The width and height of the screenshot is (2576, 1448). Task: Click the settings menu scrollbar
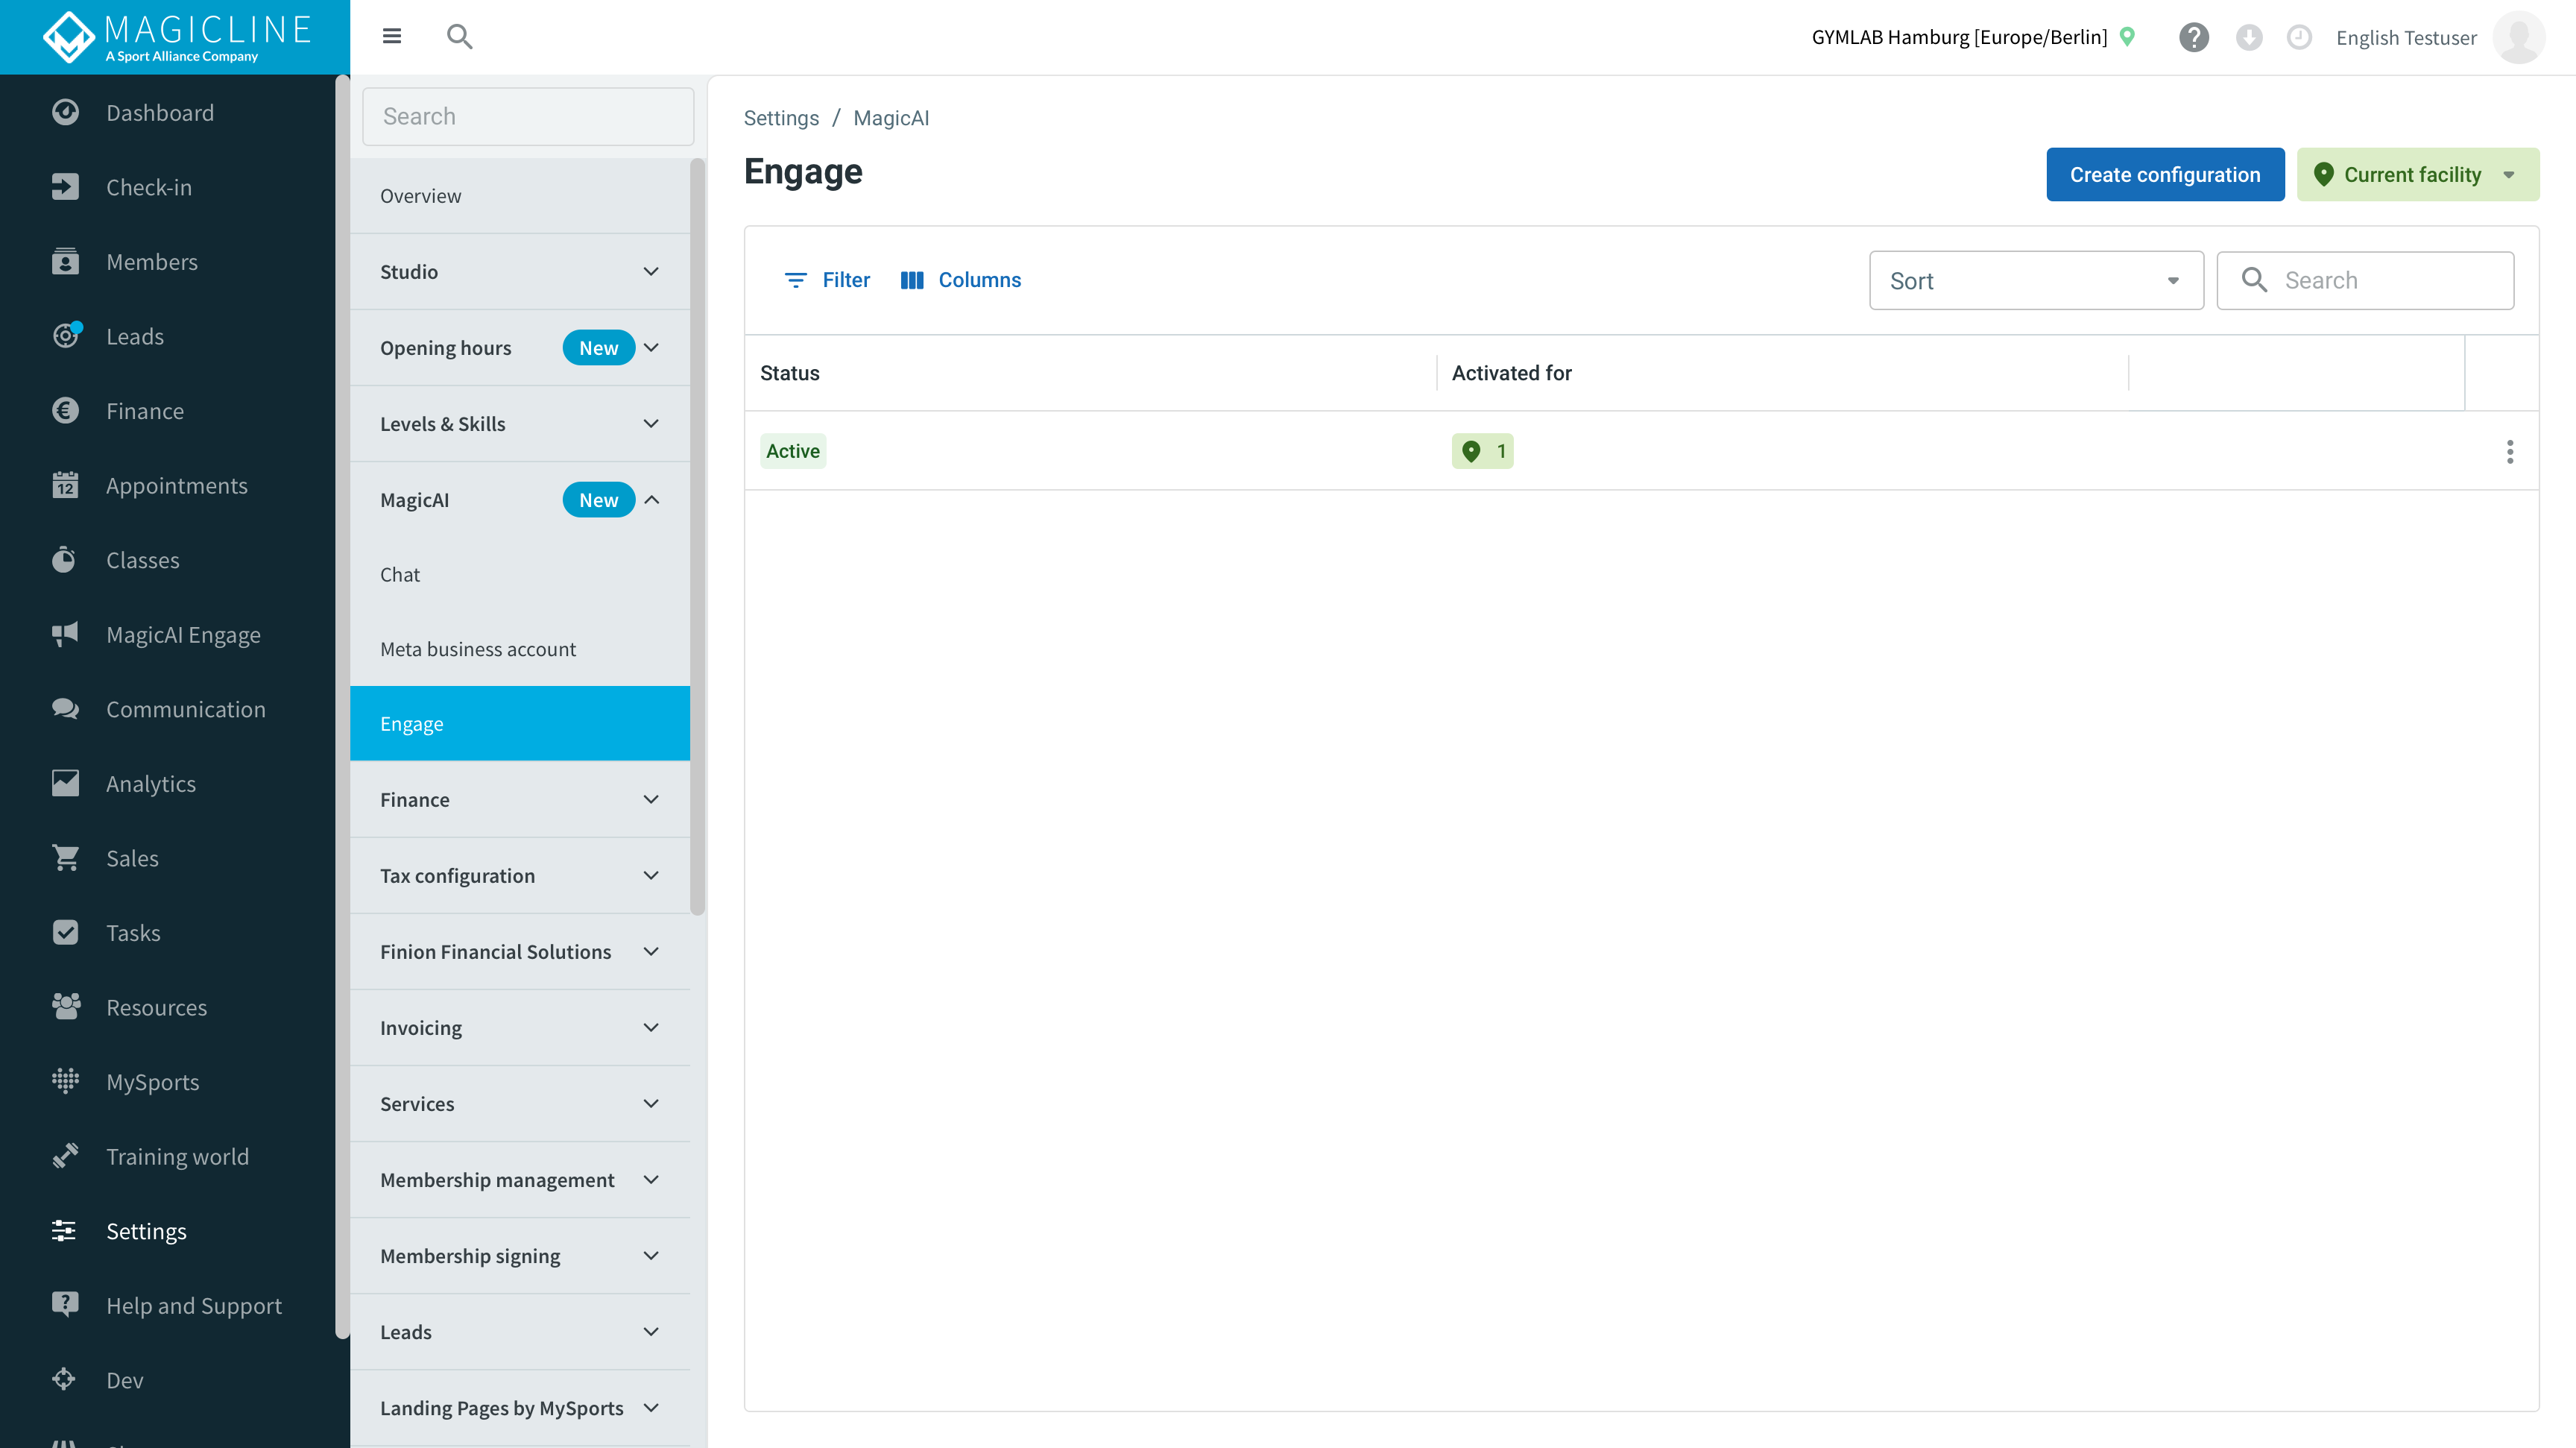698,537
